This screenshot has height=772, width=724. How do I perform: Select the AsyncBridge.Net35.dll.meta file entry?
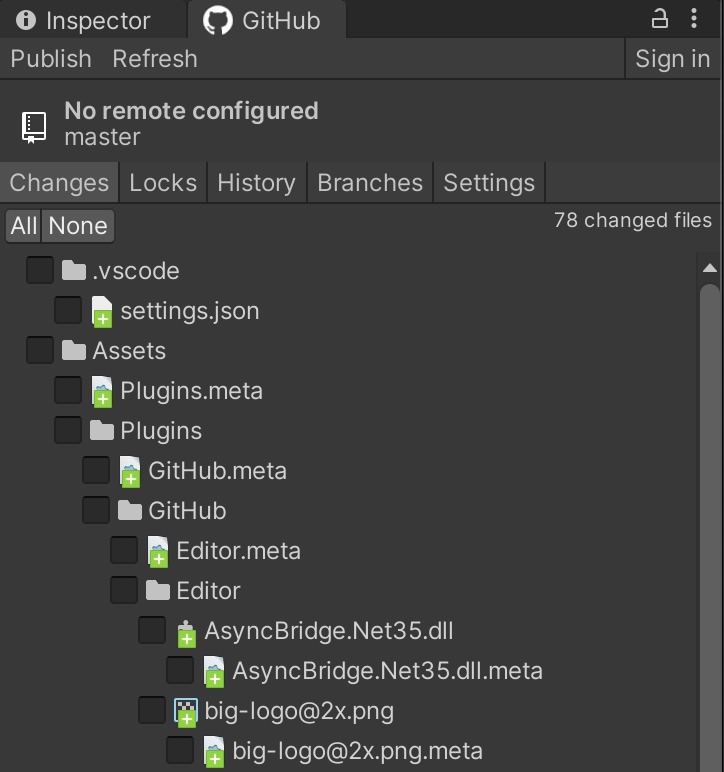click(x=387, y=671)
